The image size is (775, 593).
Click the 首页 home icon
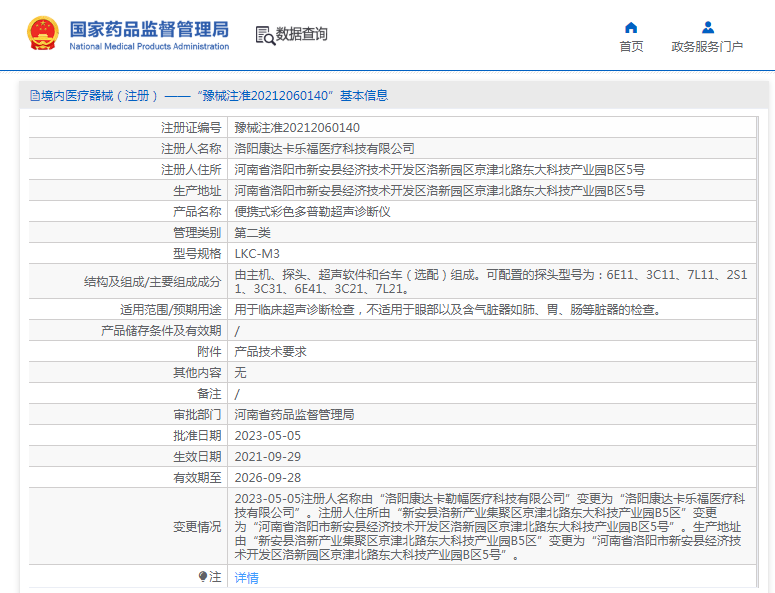pos(631,28)
